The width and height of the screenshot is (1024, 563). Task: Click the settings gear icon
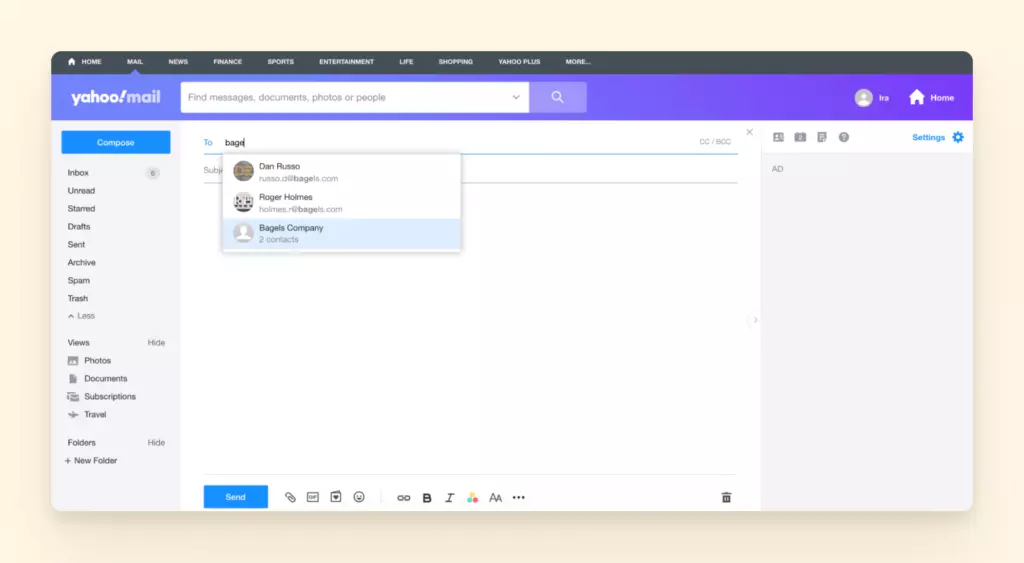pos(958,137)
